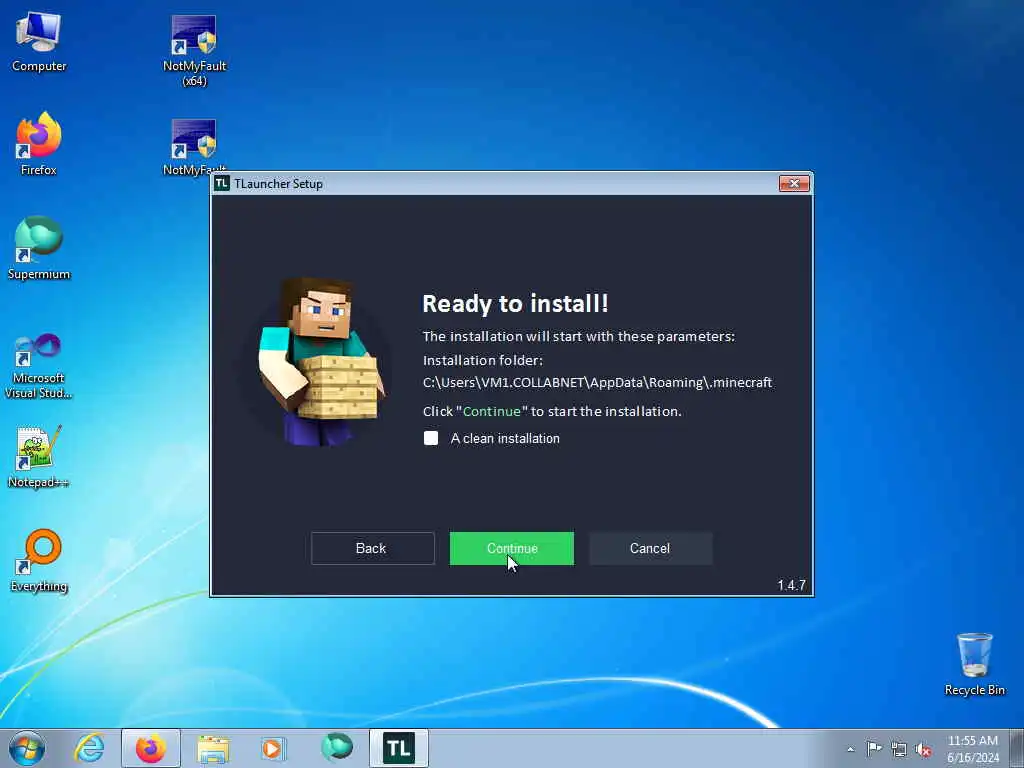
Task: Select the Microsoft Visual Studio desktop shortcut
Action: pos(39,366)
